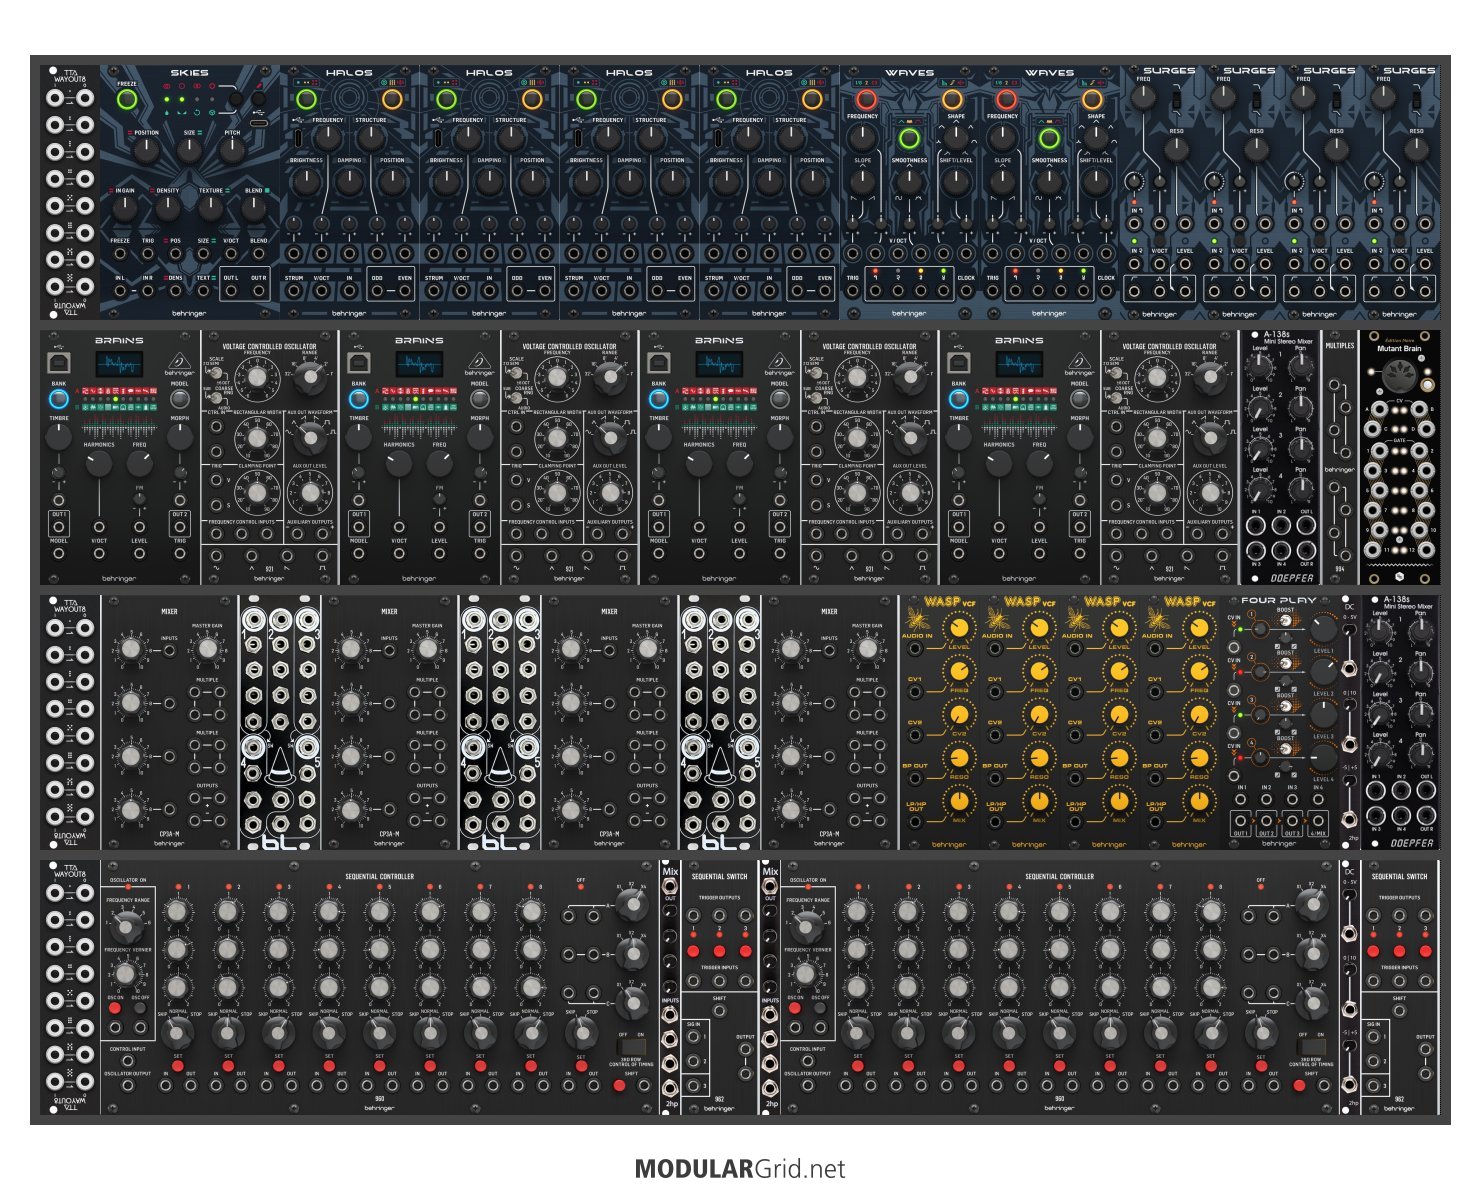Select the OUT R jack on Skies
This screenshot has height=1190, width=1481.
tap(259, 291)
